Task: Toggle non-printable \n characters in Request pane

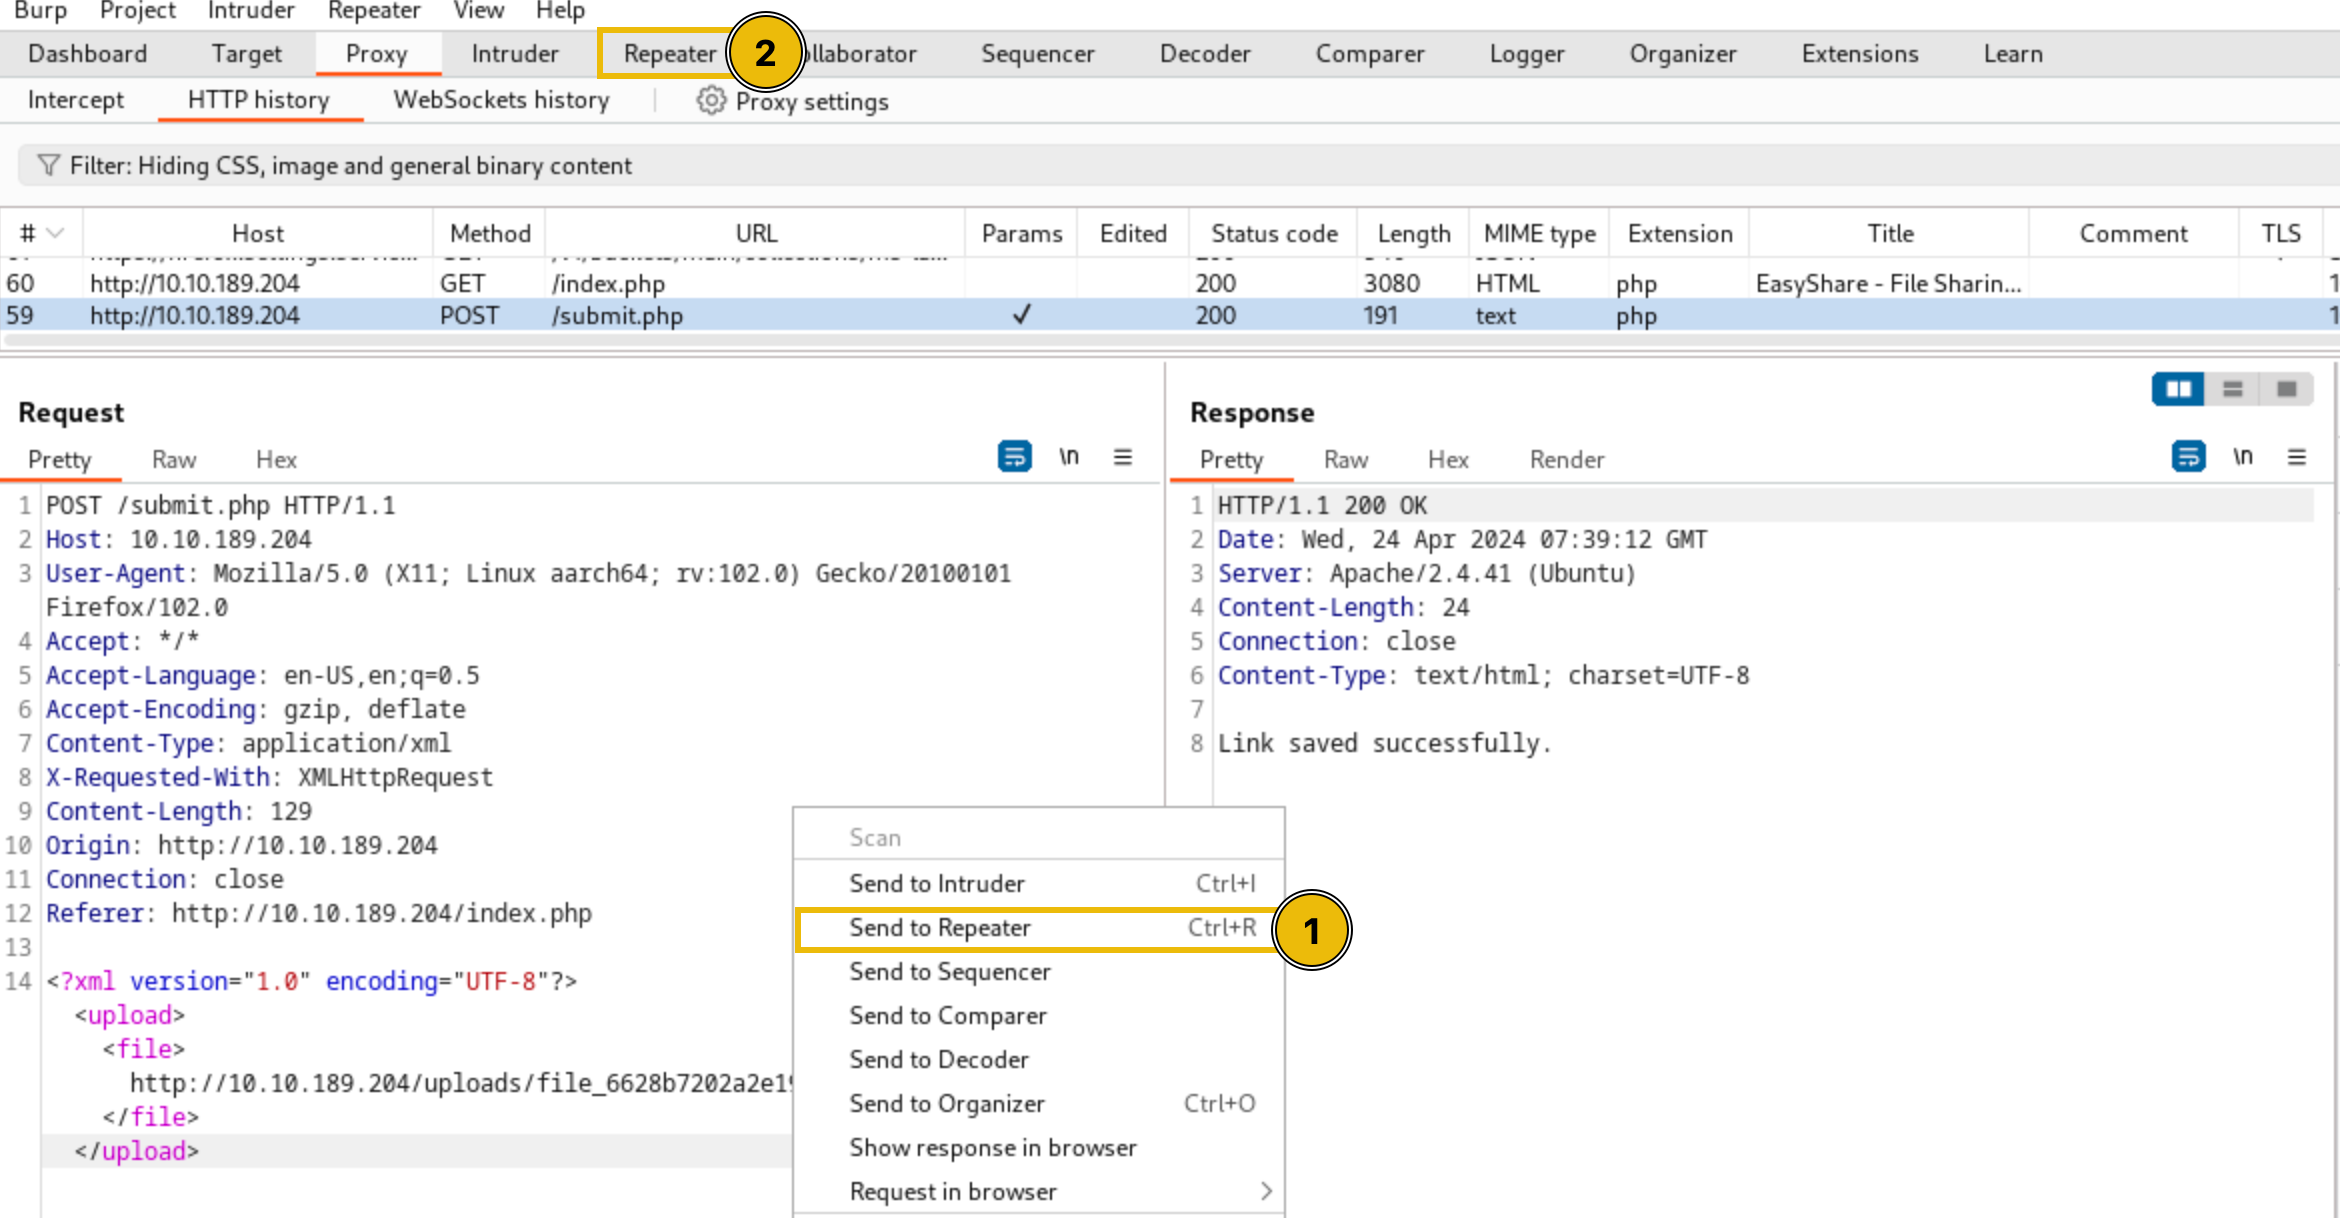Action: 1069,457
